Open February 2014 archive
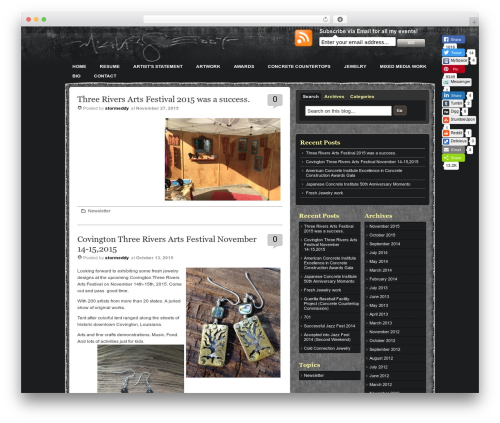Viewport: 500px width, 423px height. (x=383, y=279)
